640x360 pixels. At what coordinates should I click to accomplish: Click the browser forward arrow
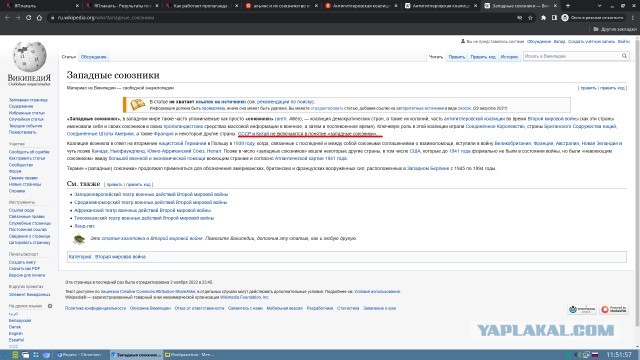(18, 18)
